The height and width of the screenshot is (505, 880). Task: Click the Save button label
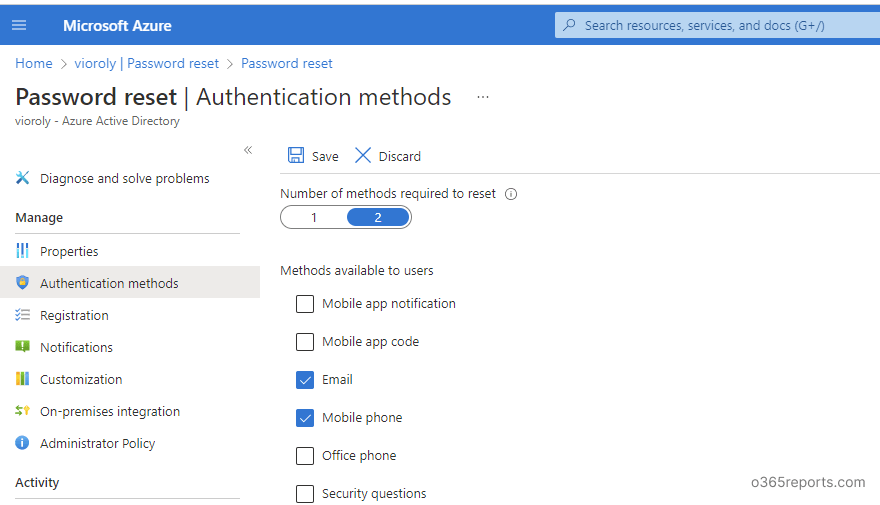tap(325, 157)
